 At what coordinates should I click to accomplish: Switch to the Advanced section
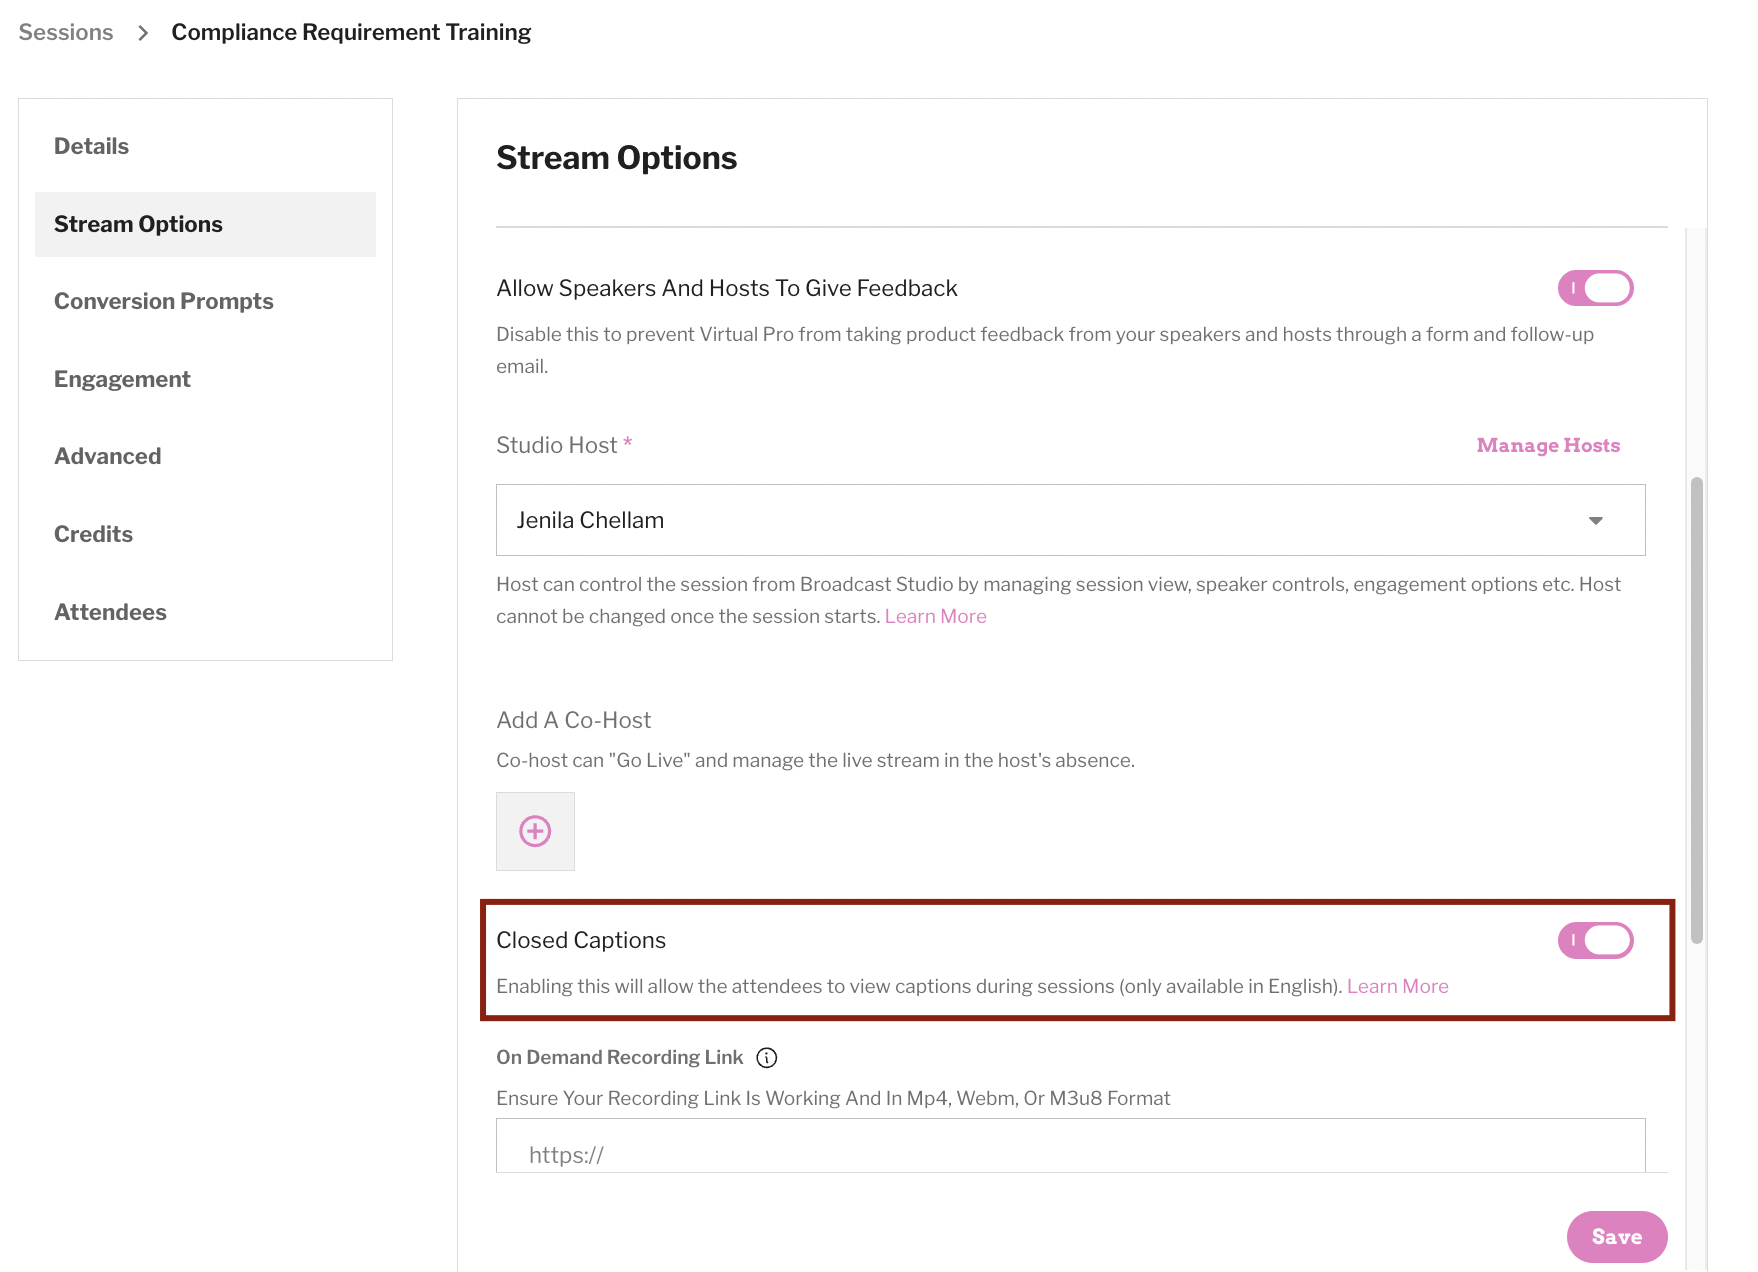coord(107,456)
